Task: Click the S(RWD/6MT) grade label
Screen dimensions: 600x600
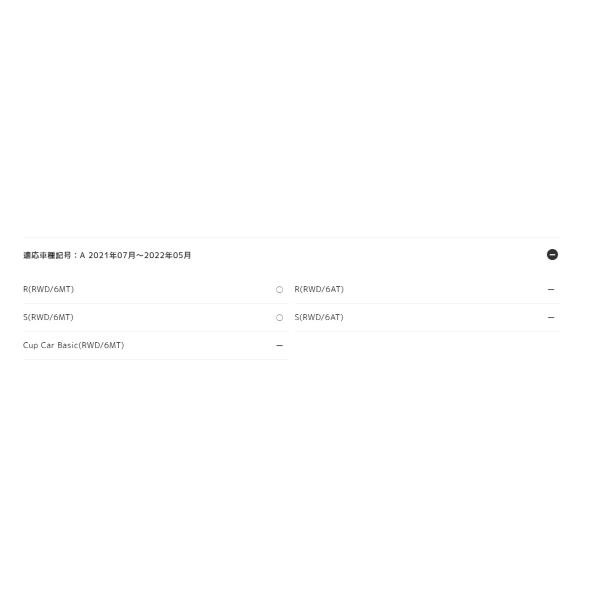Action: 48,317
